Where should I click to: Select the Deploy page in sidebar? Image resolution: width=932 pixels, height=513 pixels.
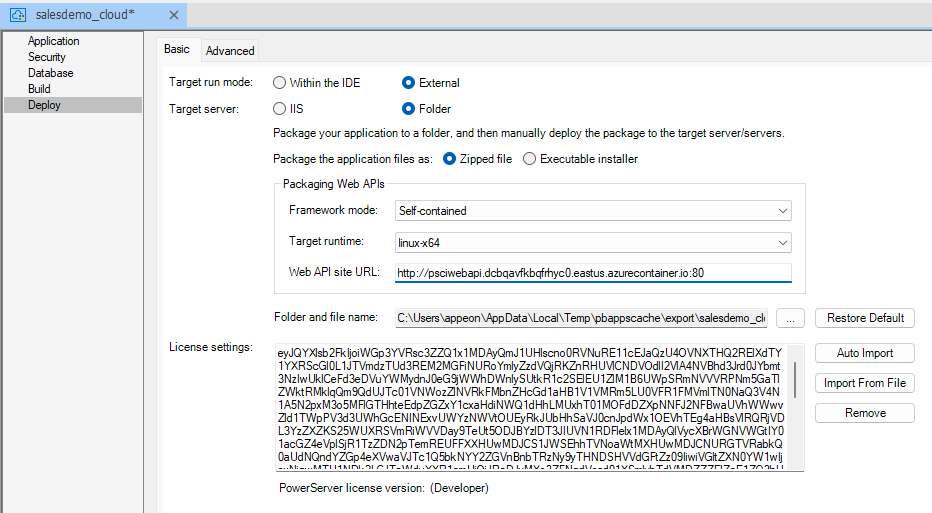[73, 105]
